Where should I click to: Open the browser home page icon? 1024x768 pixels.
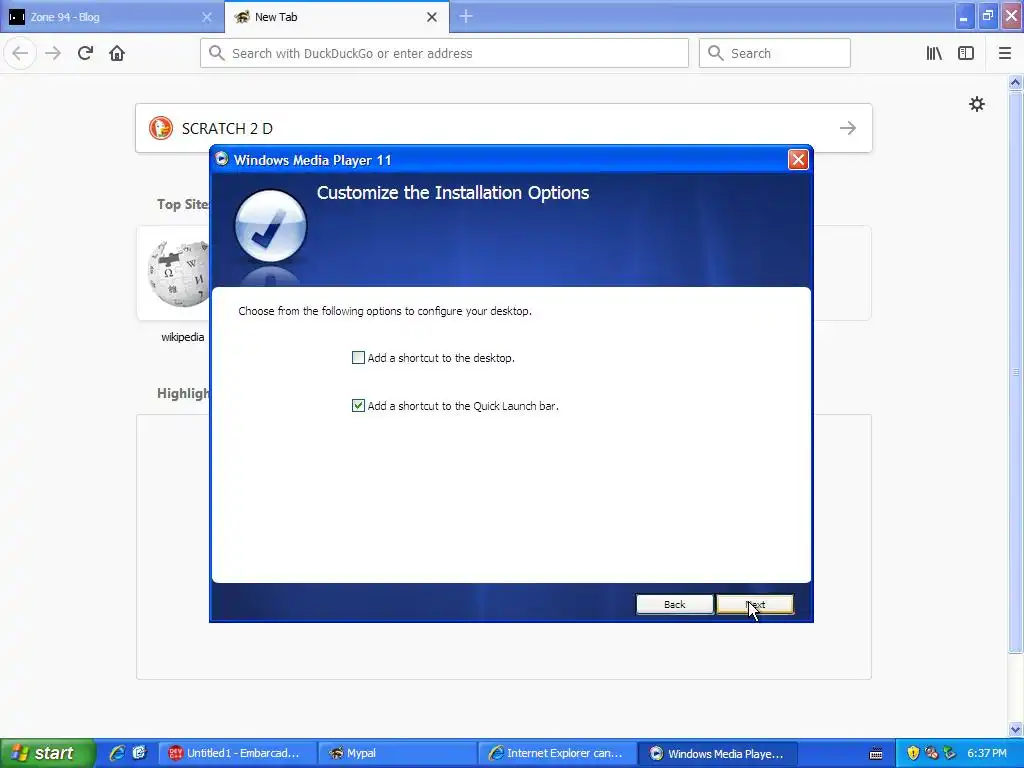coord(117,53)
